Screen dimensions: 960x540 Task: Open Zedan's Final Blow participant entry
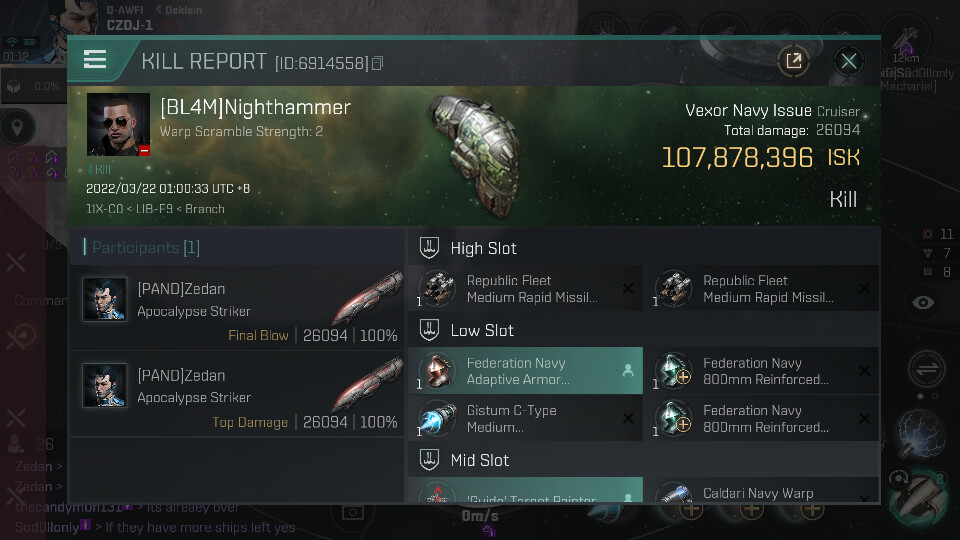pyautogui.click(x=238, y=308)
